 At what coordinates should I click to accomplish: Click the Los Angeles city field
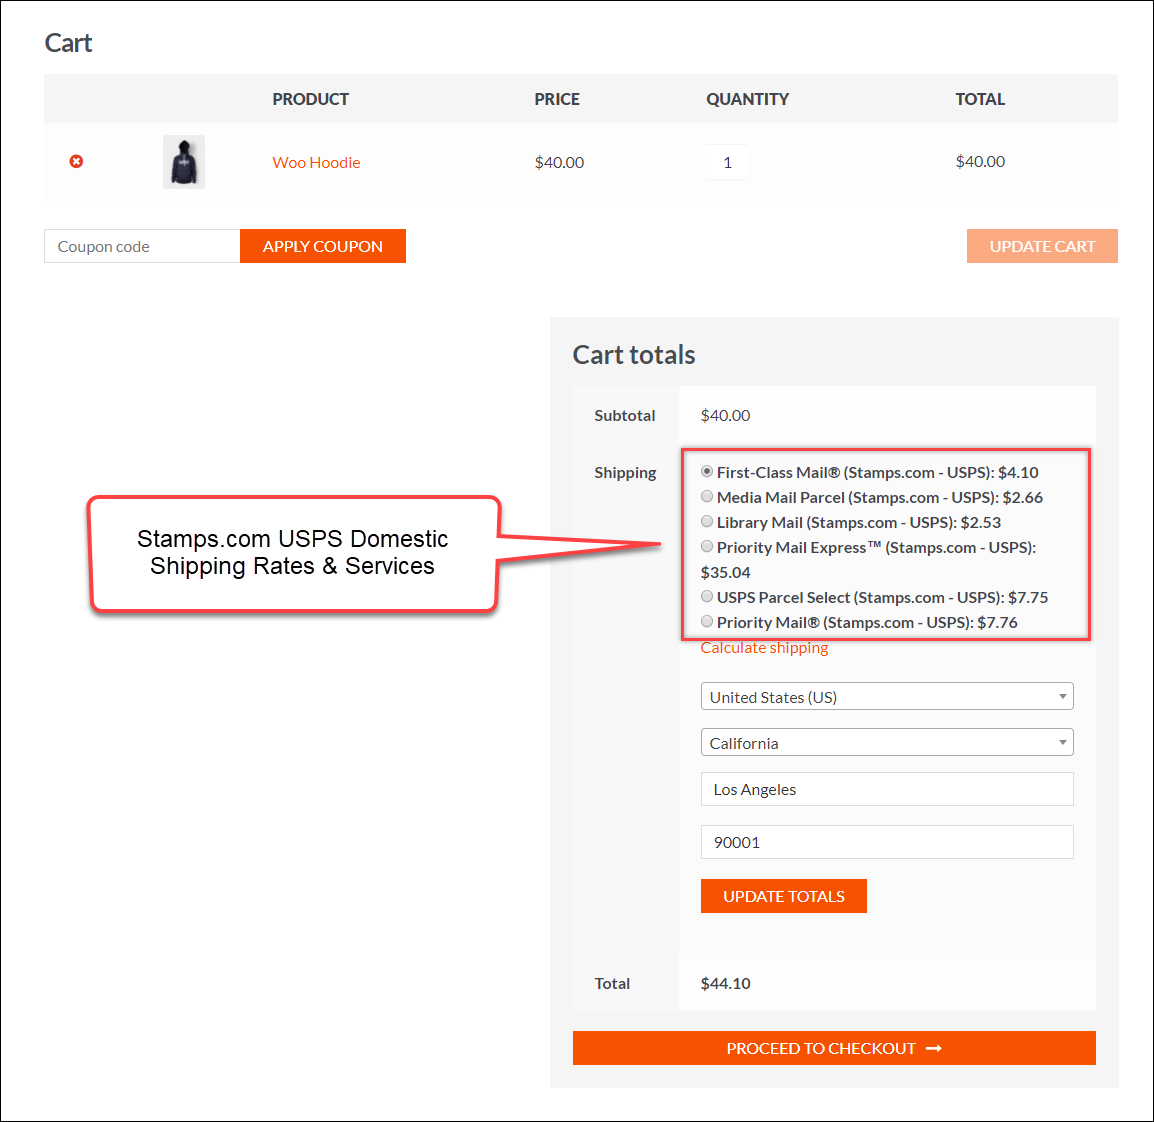click(x=887, y=789)
